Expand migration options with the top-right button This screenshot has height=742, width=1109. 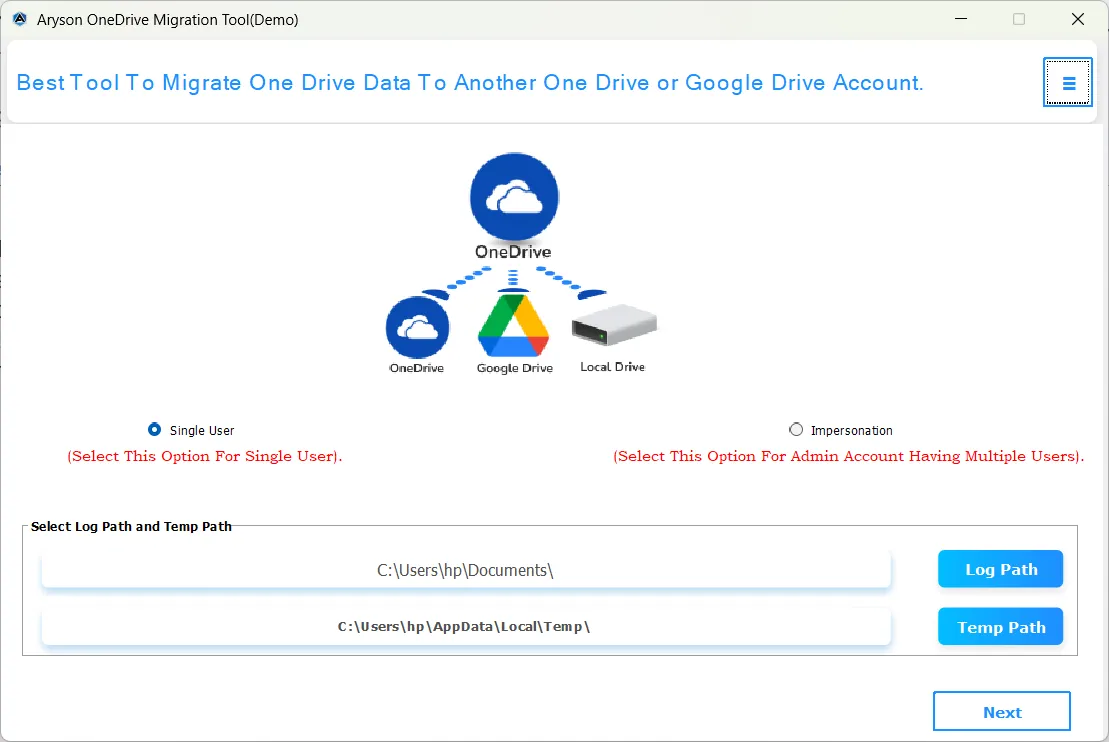[x=1067, y=82]
